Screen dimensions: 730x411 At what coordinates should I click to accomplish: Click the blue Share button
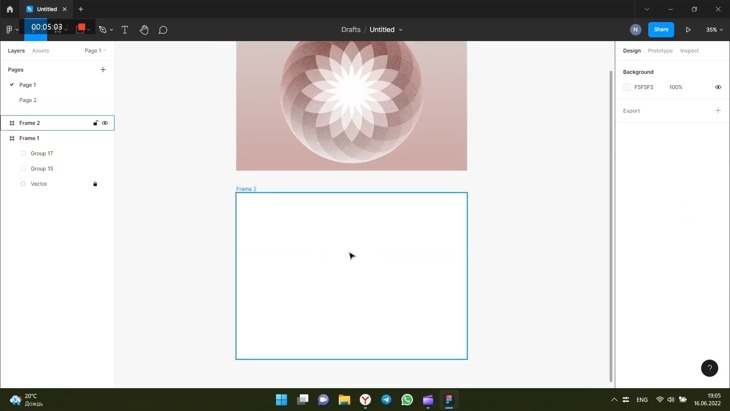(x=661, y=30)
